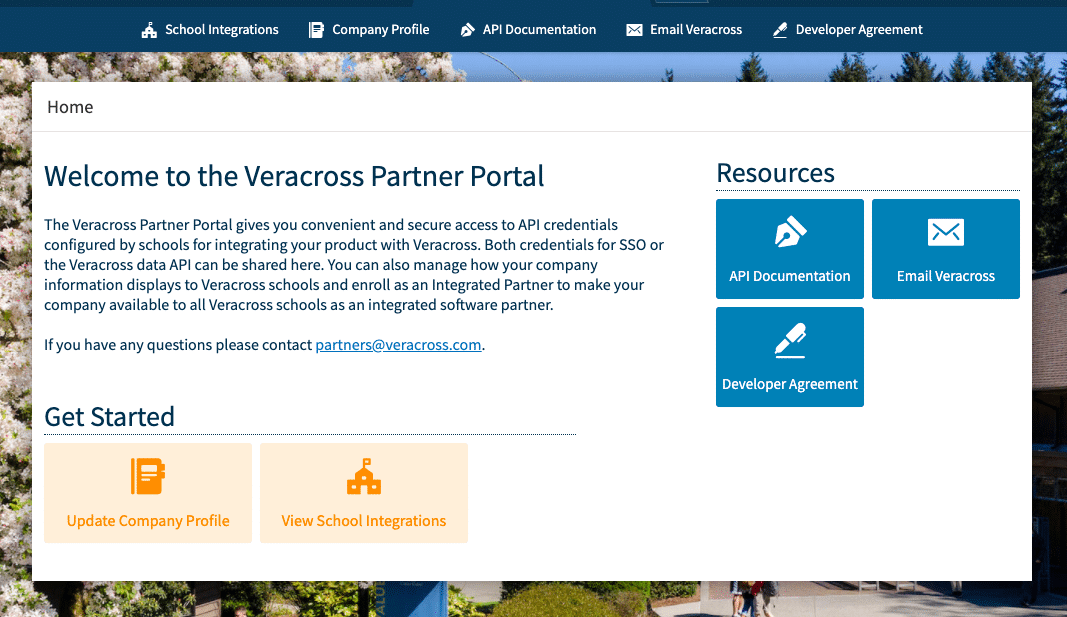Click the Resources heading

point(775,173)
